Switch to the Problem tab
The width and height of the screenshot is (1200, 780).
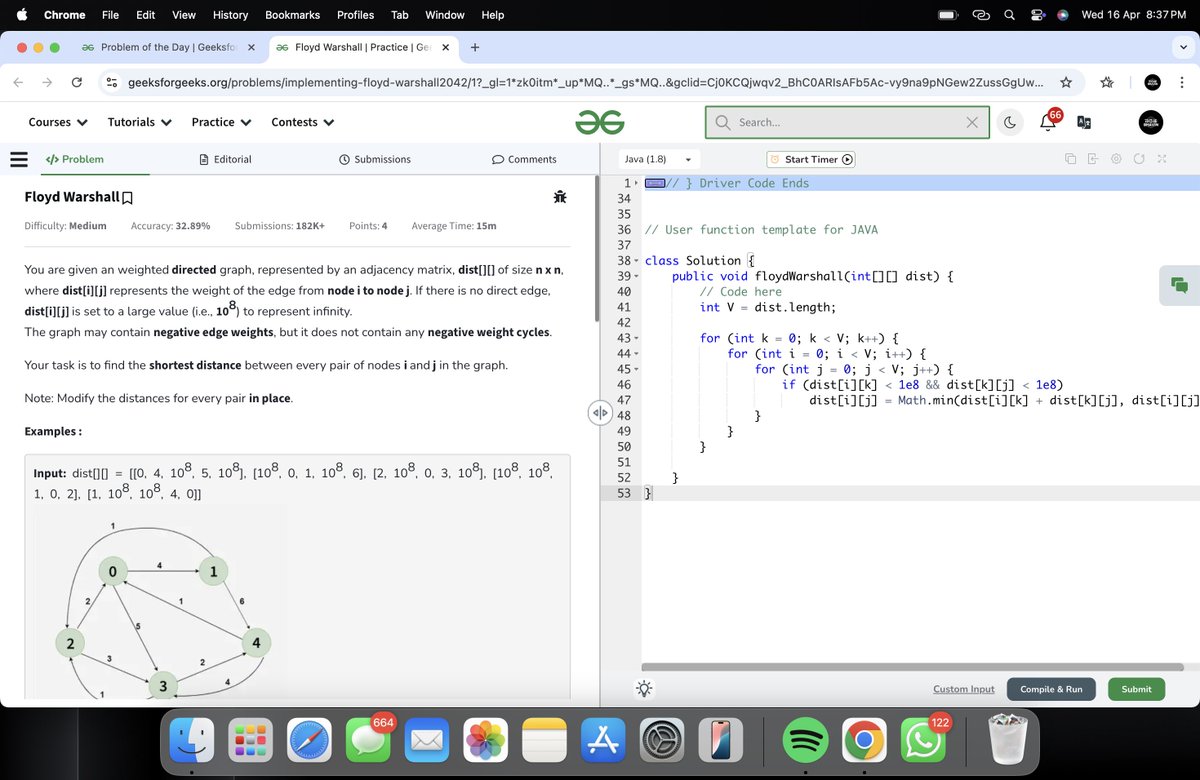75,159
